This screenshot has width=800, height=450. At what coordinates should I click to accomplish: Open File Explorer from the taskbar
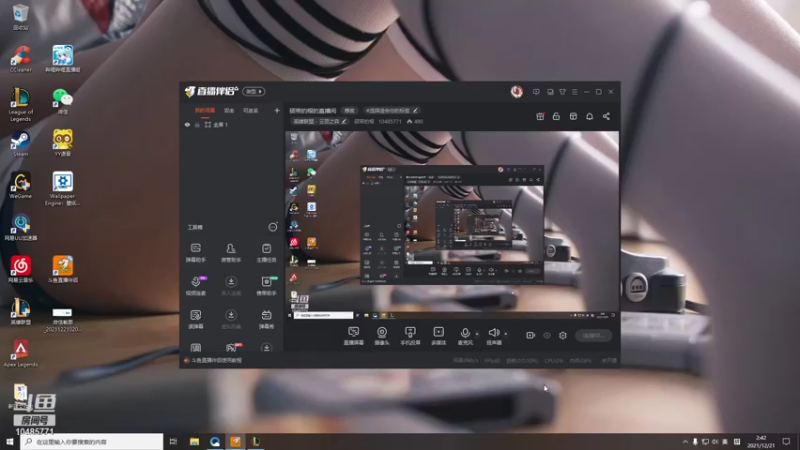point(194,441)
